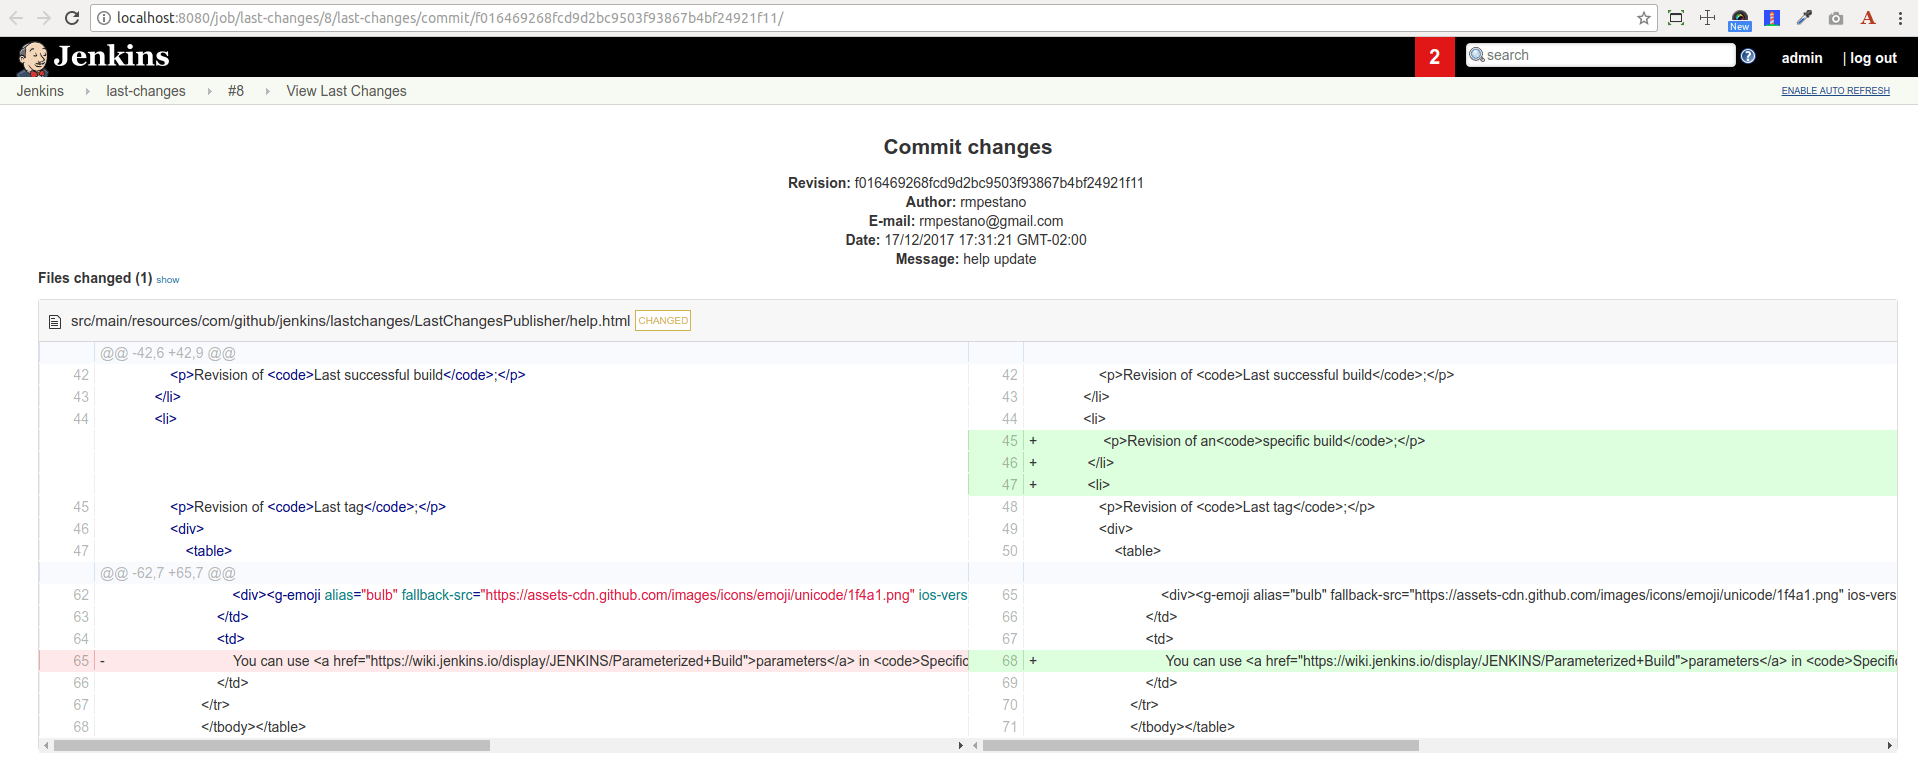Click the CHANGED status tag
This screenshot has width=1920, height=767.
[x=663, y=321]
